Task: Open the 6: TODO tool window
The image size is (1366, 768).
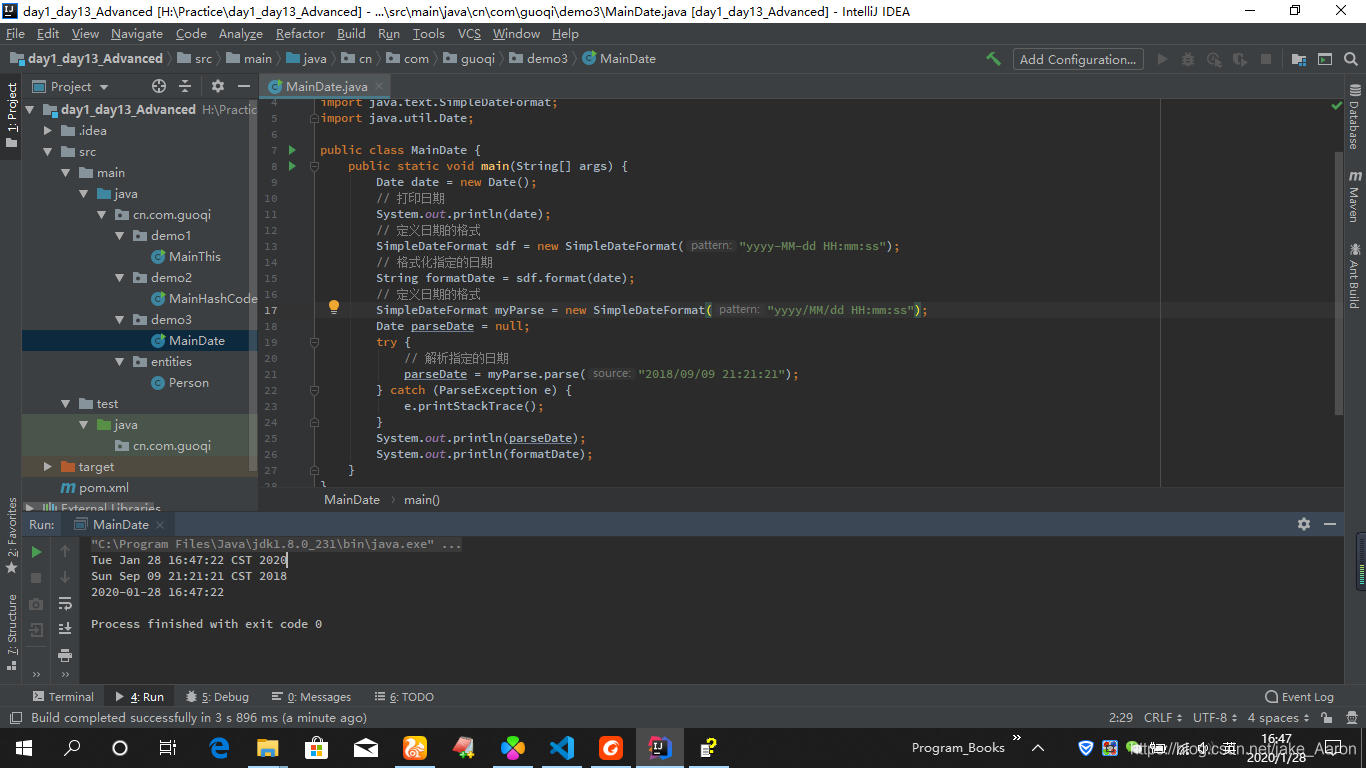Action: tap(404, 697)
